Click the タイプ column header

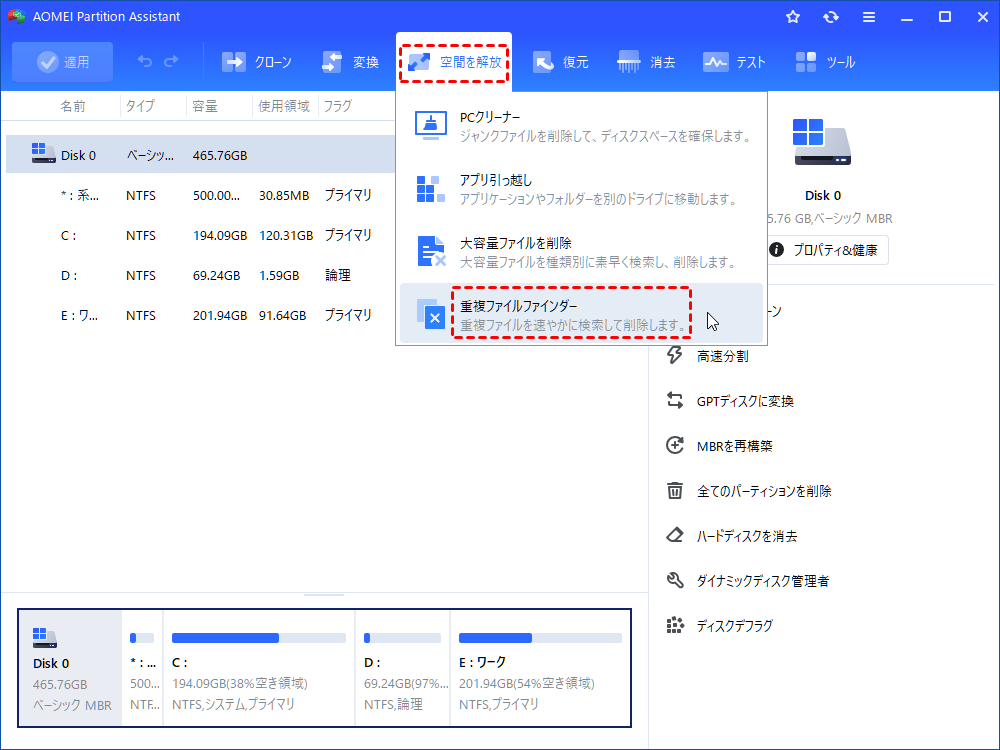pos(140,106)
